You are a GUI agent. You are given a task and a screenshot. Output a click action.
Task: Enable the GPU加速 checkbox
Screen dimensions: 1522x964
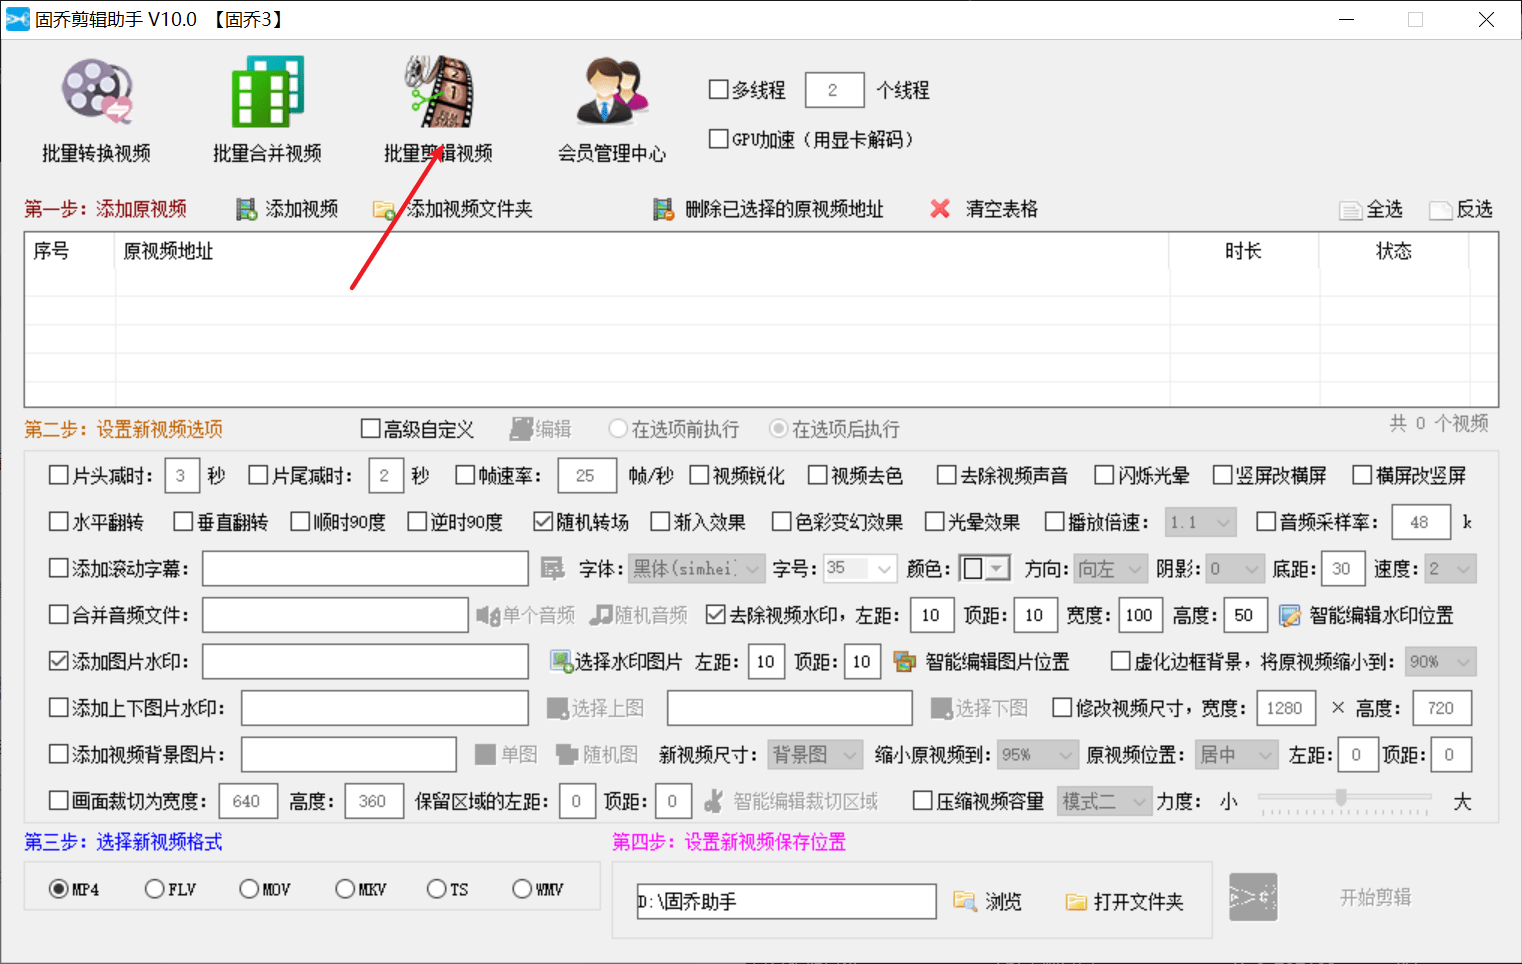coord(718,139)
